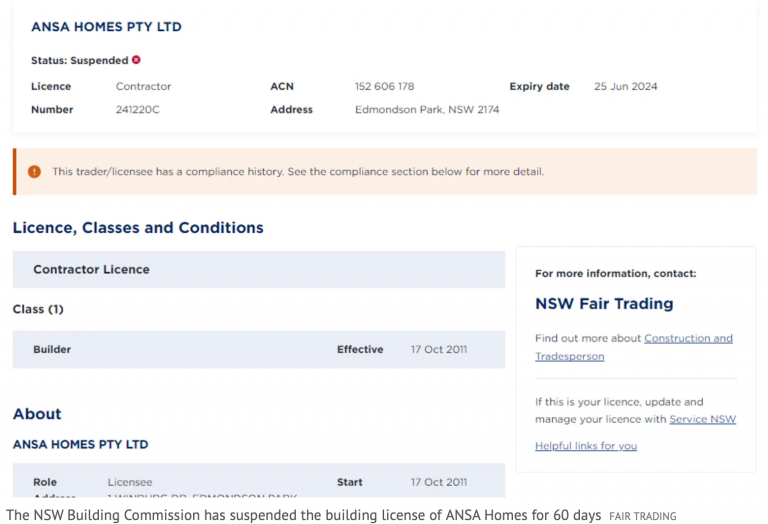Select the ANSA HOMES PTY LTD title
This screenshot has width=768, height=524.
pyautogui.click(x=106, y=27)
